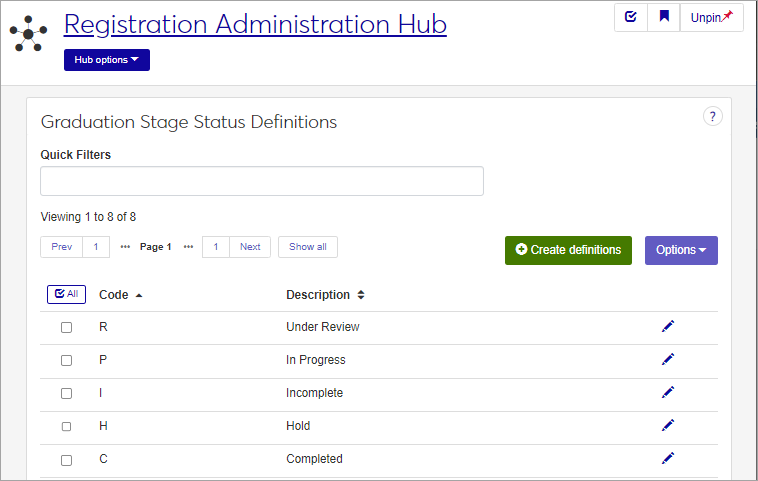Select the checkbox next to Hold
The width and height of the screenshot is (758, 481).
point(66,426)
